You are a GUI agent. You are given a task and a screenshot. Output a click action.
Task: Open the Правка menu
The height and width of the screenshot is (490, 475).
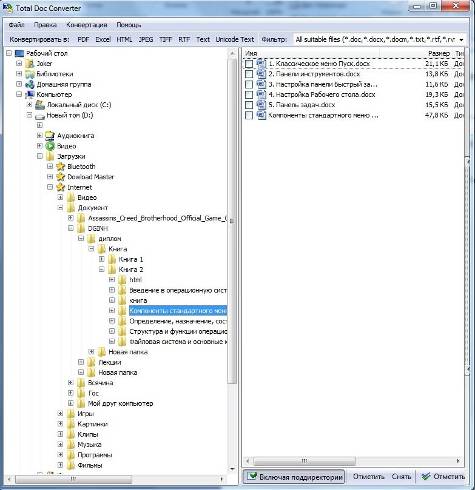[x=45, y=25]
